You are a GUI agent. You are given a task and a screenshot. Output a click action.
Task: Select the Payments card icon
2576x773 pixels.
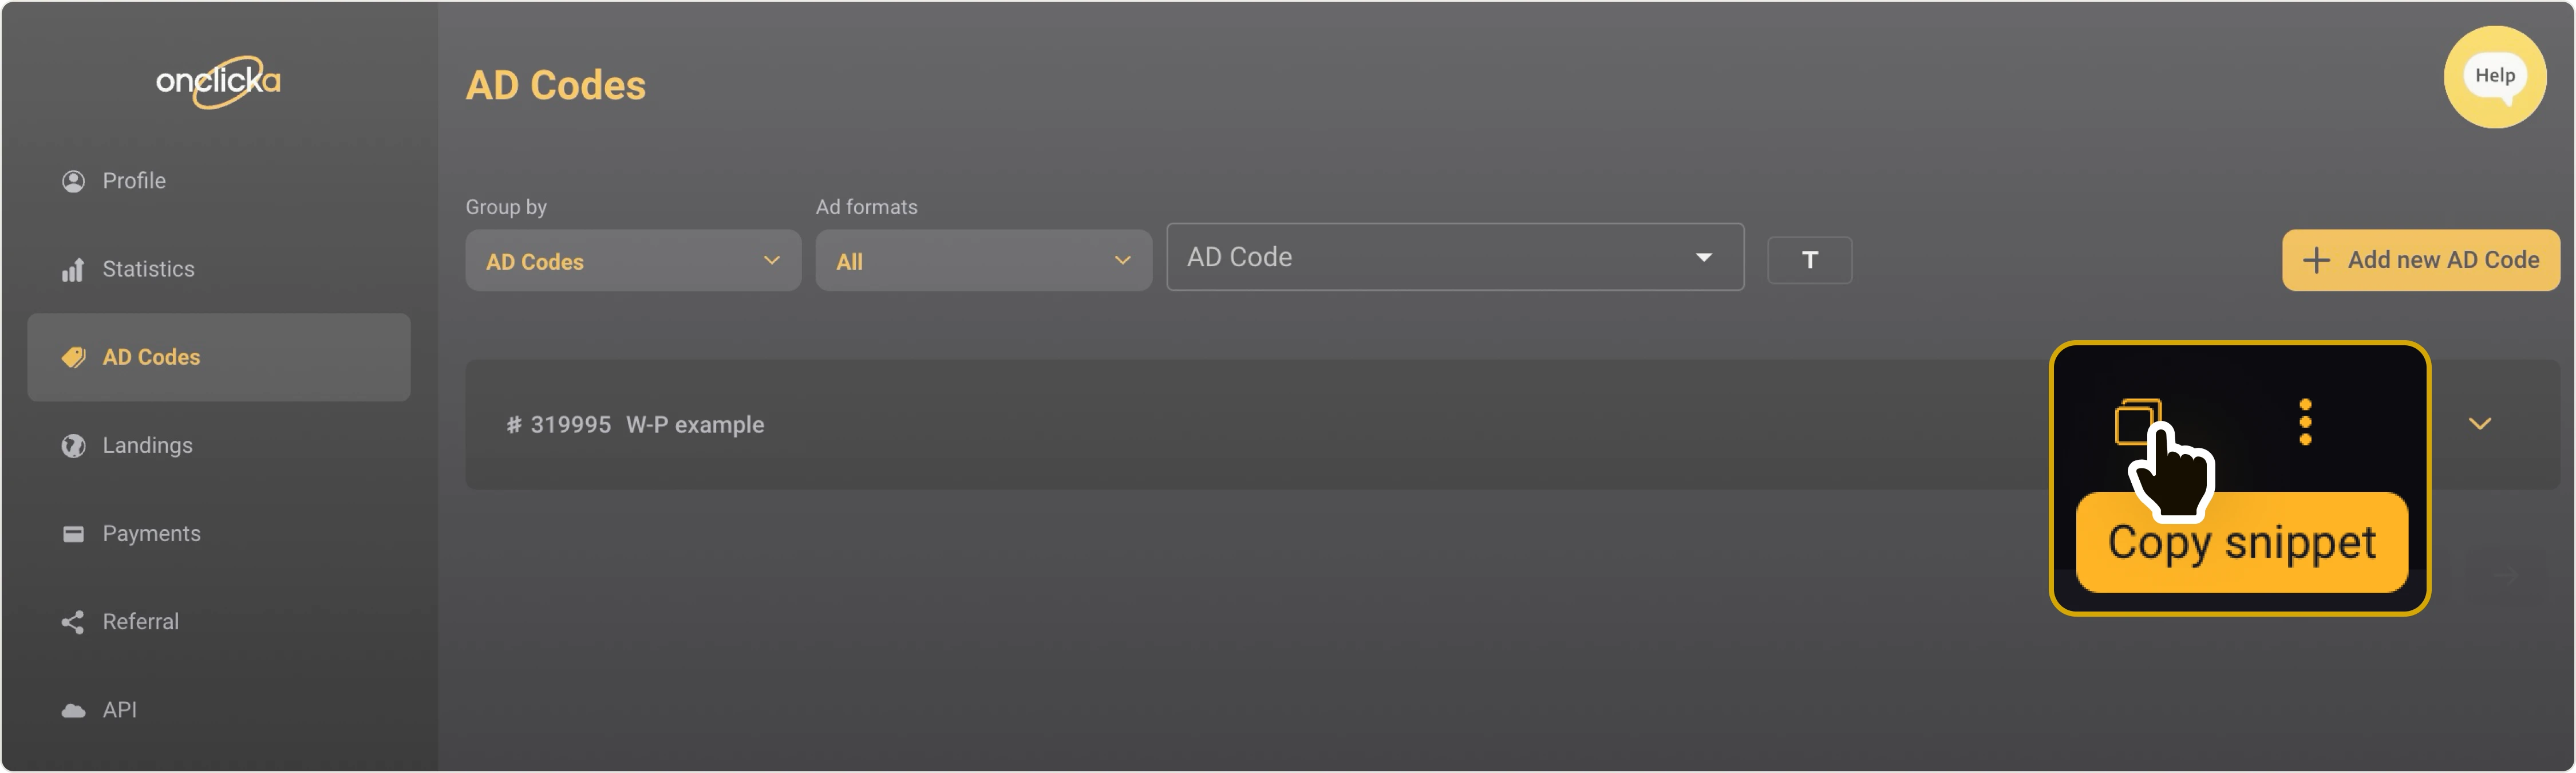73,533
